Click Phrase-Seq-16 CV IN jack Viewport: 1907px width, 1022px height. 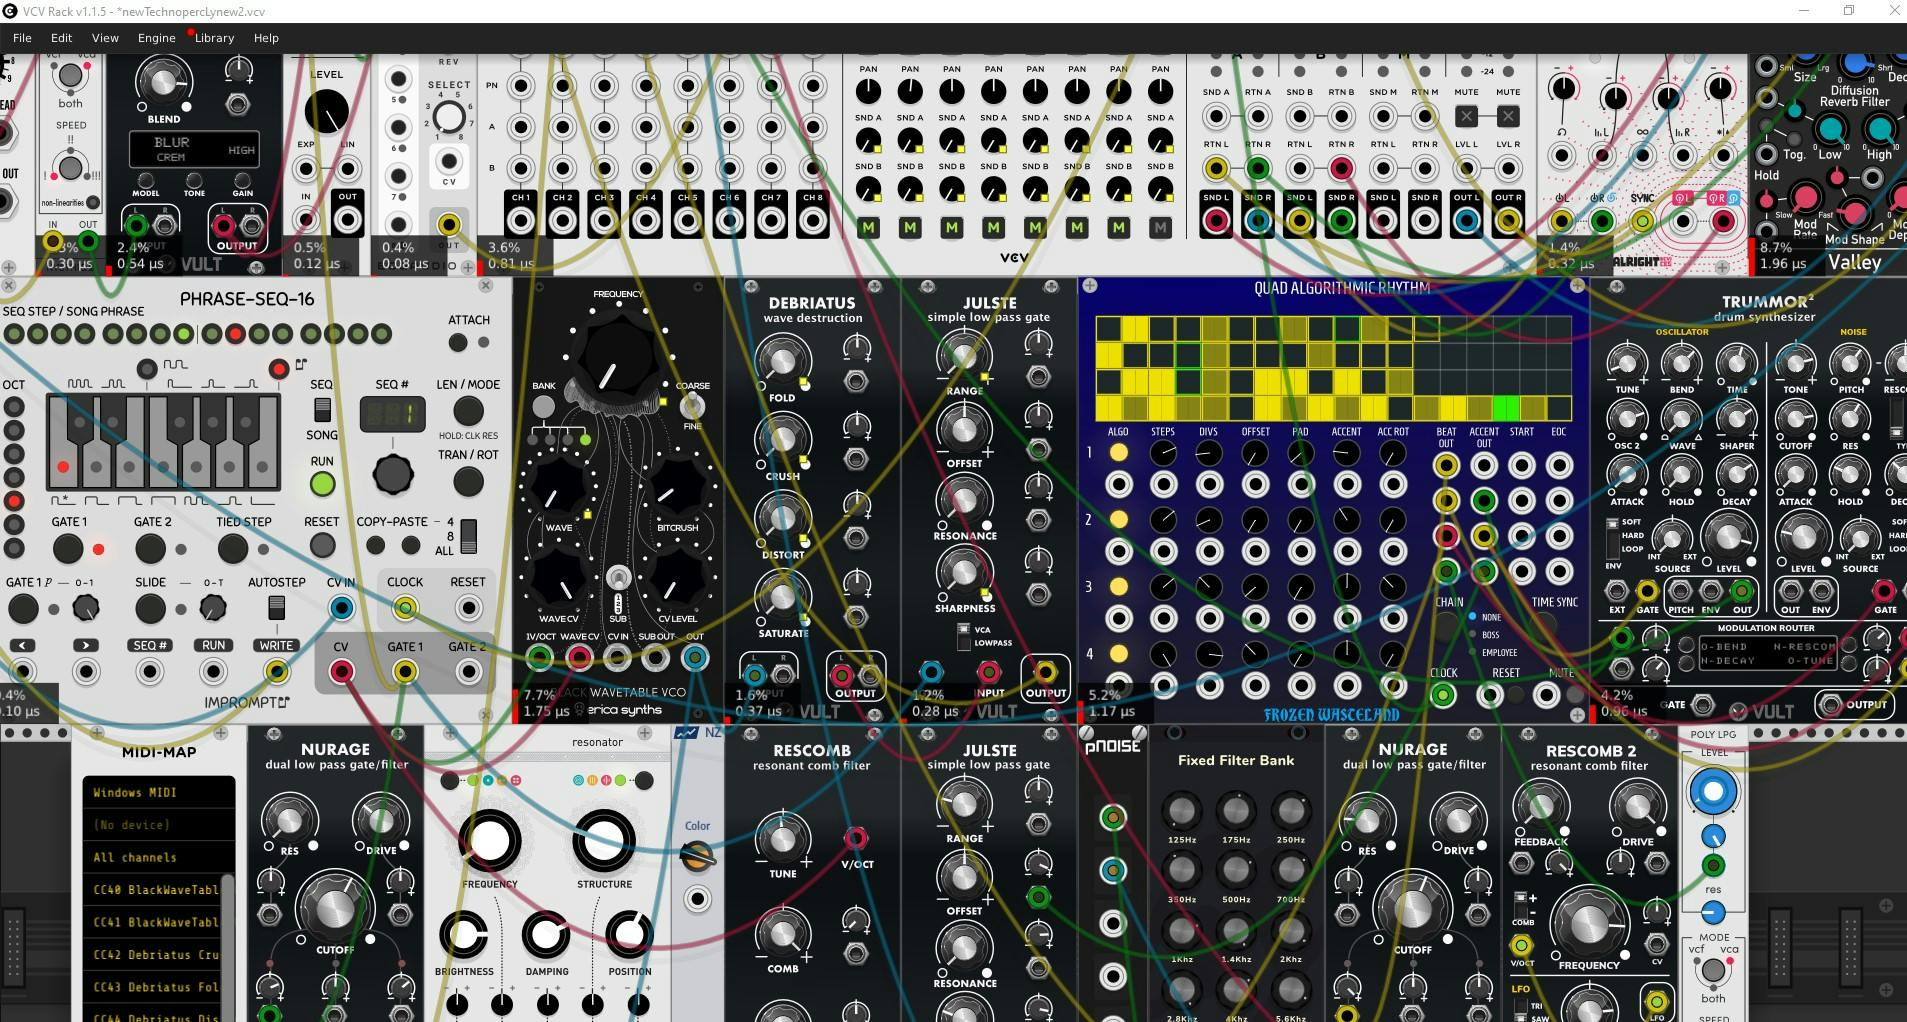point(341,608)
